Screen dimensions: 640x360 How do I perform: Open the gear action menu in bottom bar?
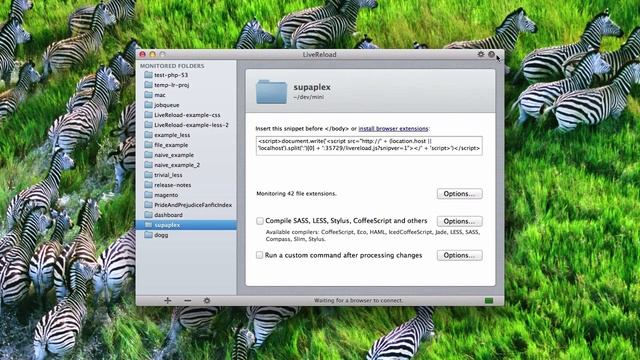coord(207,300)
